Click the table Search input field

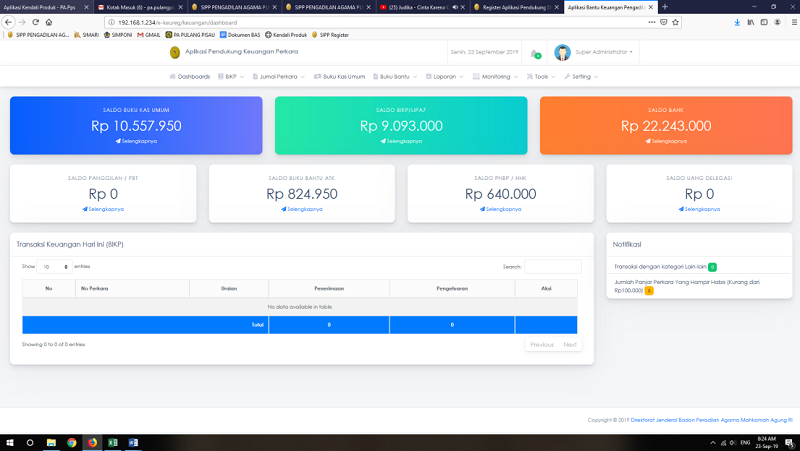pyautogui.click(x=552, y=267)
